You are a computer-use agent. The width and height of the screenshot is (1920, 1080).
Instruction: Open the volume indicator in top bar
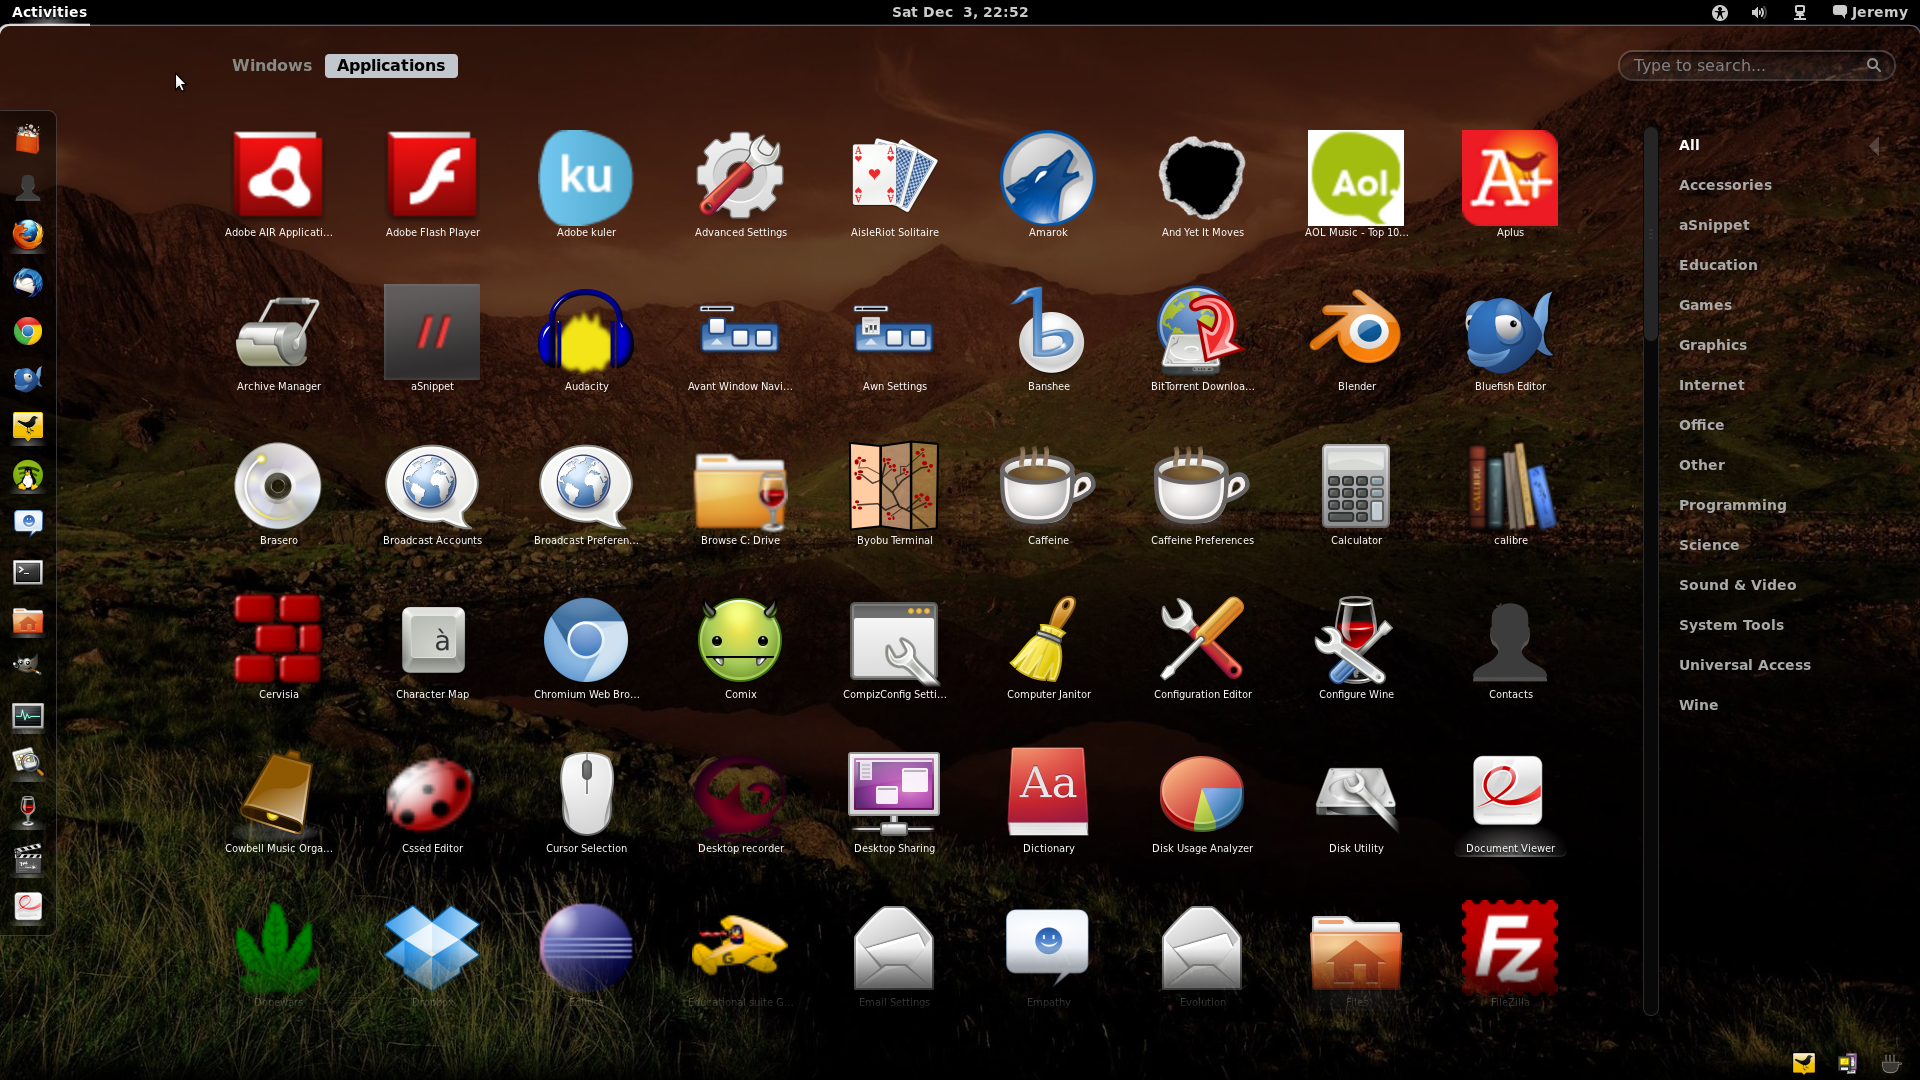1759,12
